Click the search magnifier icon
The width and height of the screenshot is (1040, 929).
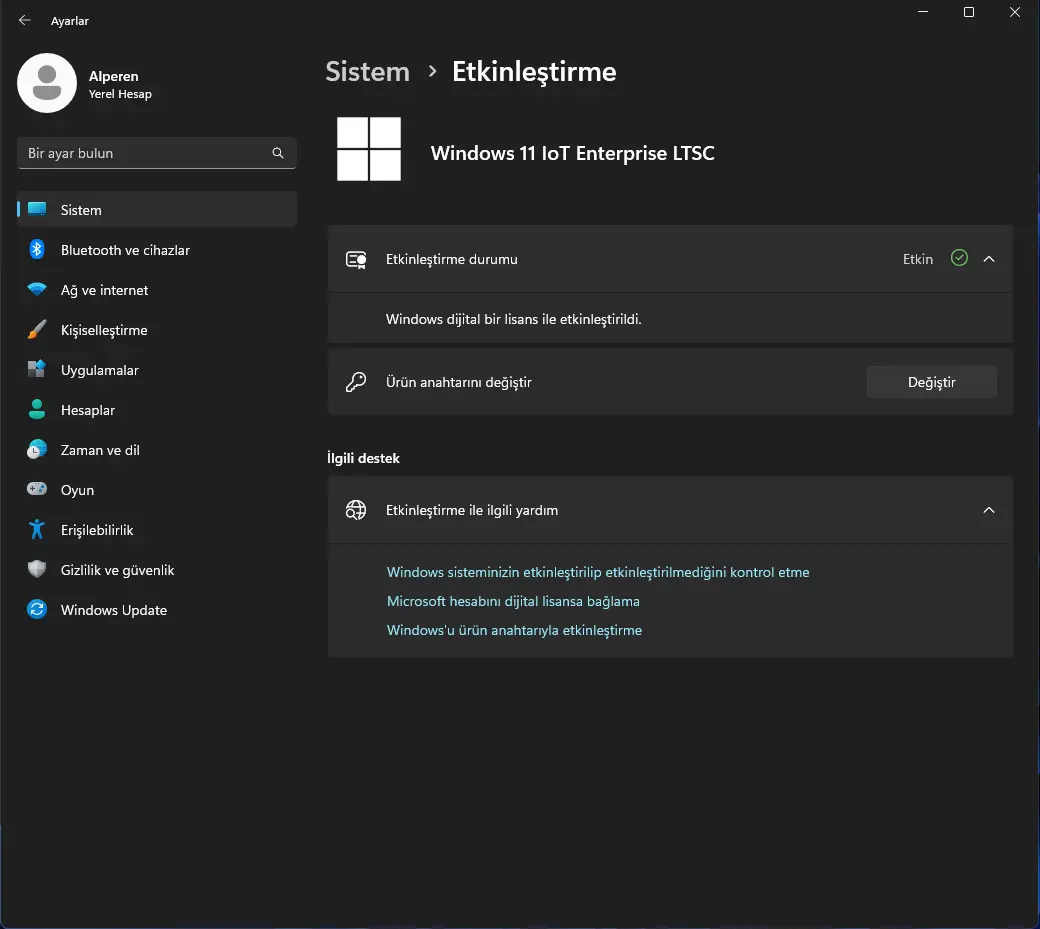pos(278,153)
